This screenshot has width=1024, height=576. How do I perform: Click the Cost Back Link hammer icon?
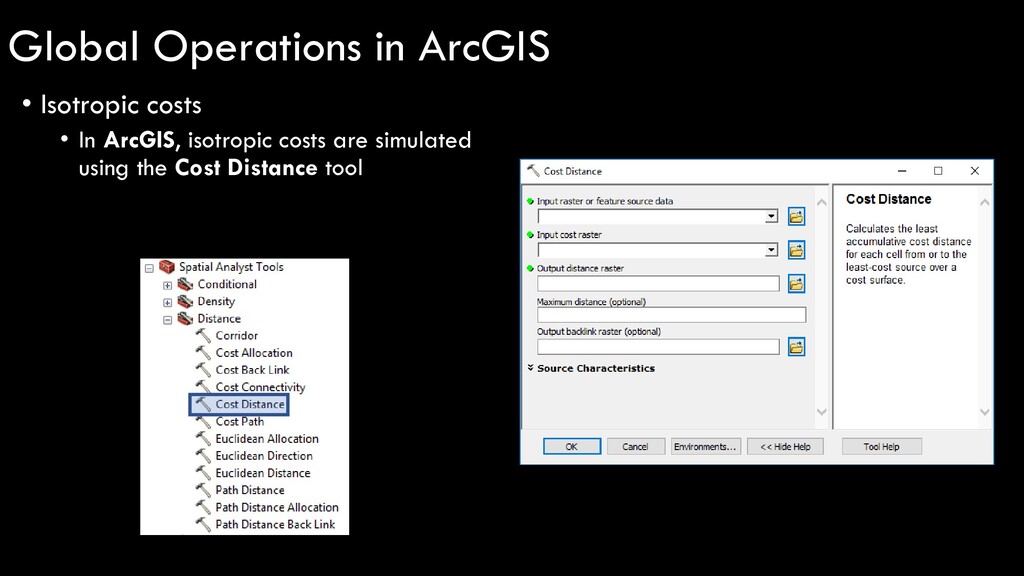pyautogui.click(x=203, y=370)
